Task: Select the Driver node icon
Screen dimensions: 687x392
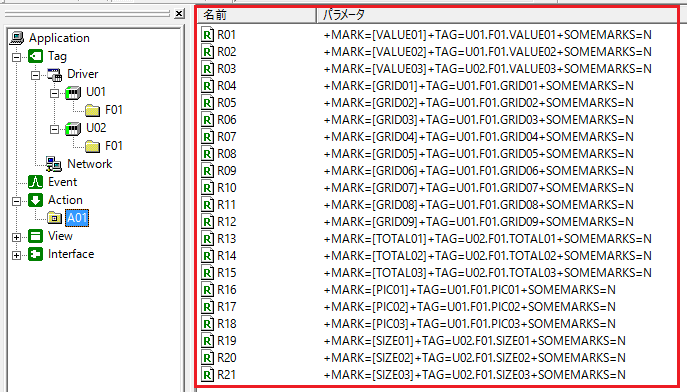Action: tap(54, 74)
